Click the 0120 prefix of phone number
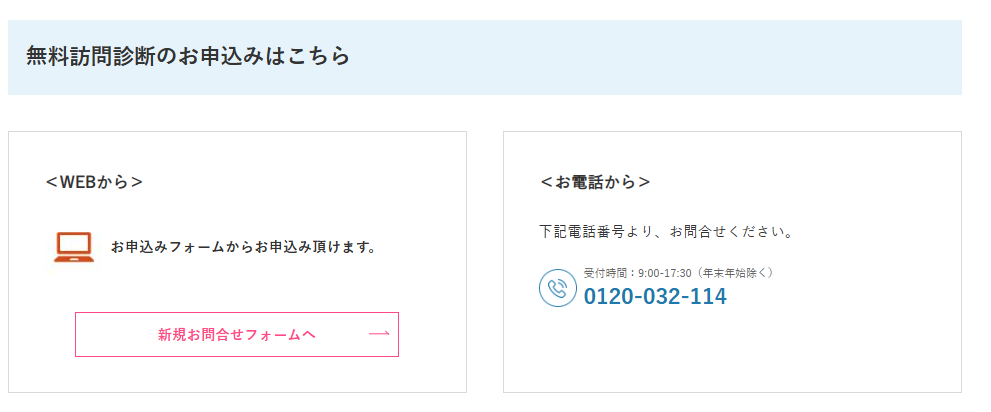 (605, 296)
